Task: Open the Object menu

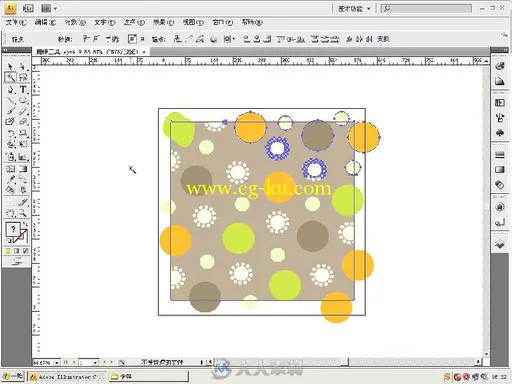Action: tap(75, 22)
